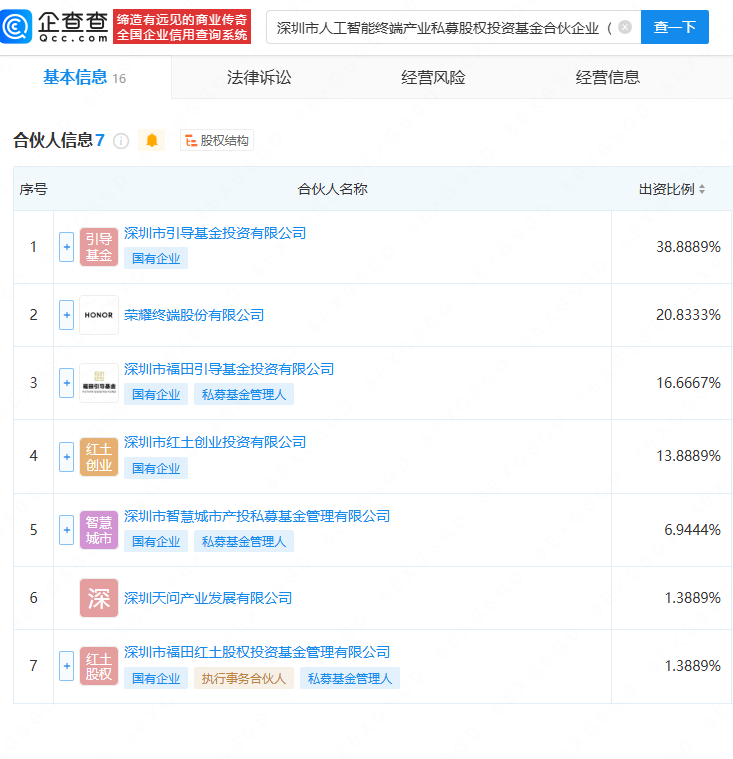Open the 股权结构 button
Viewport: 733px width, 759px height.
(217, 140)
